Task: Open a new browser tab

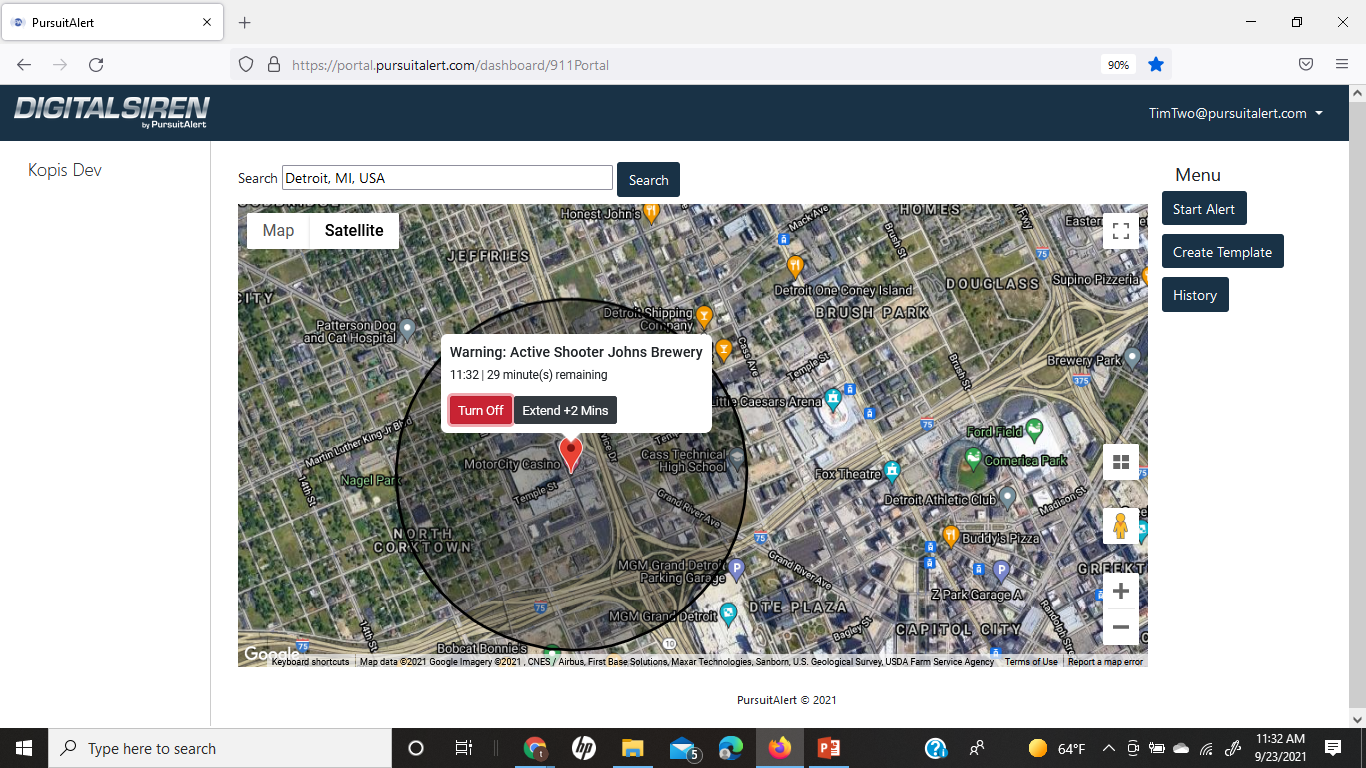Action: pos(245,22)
